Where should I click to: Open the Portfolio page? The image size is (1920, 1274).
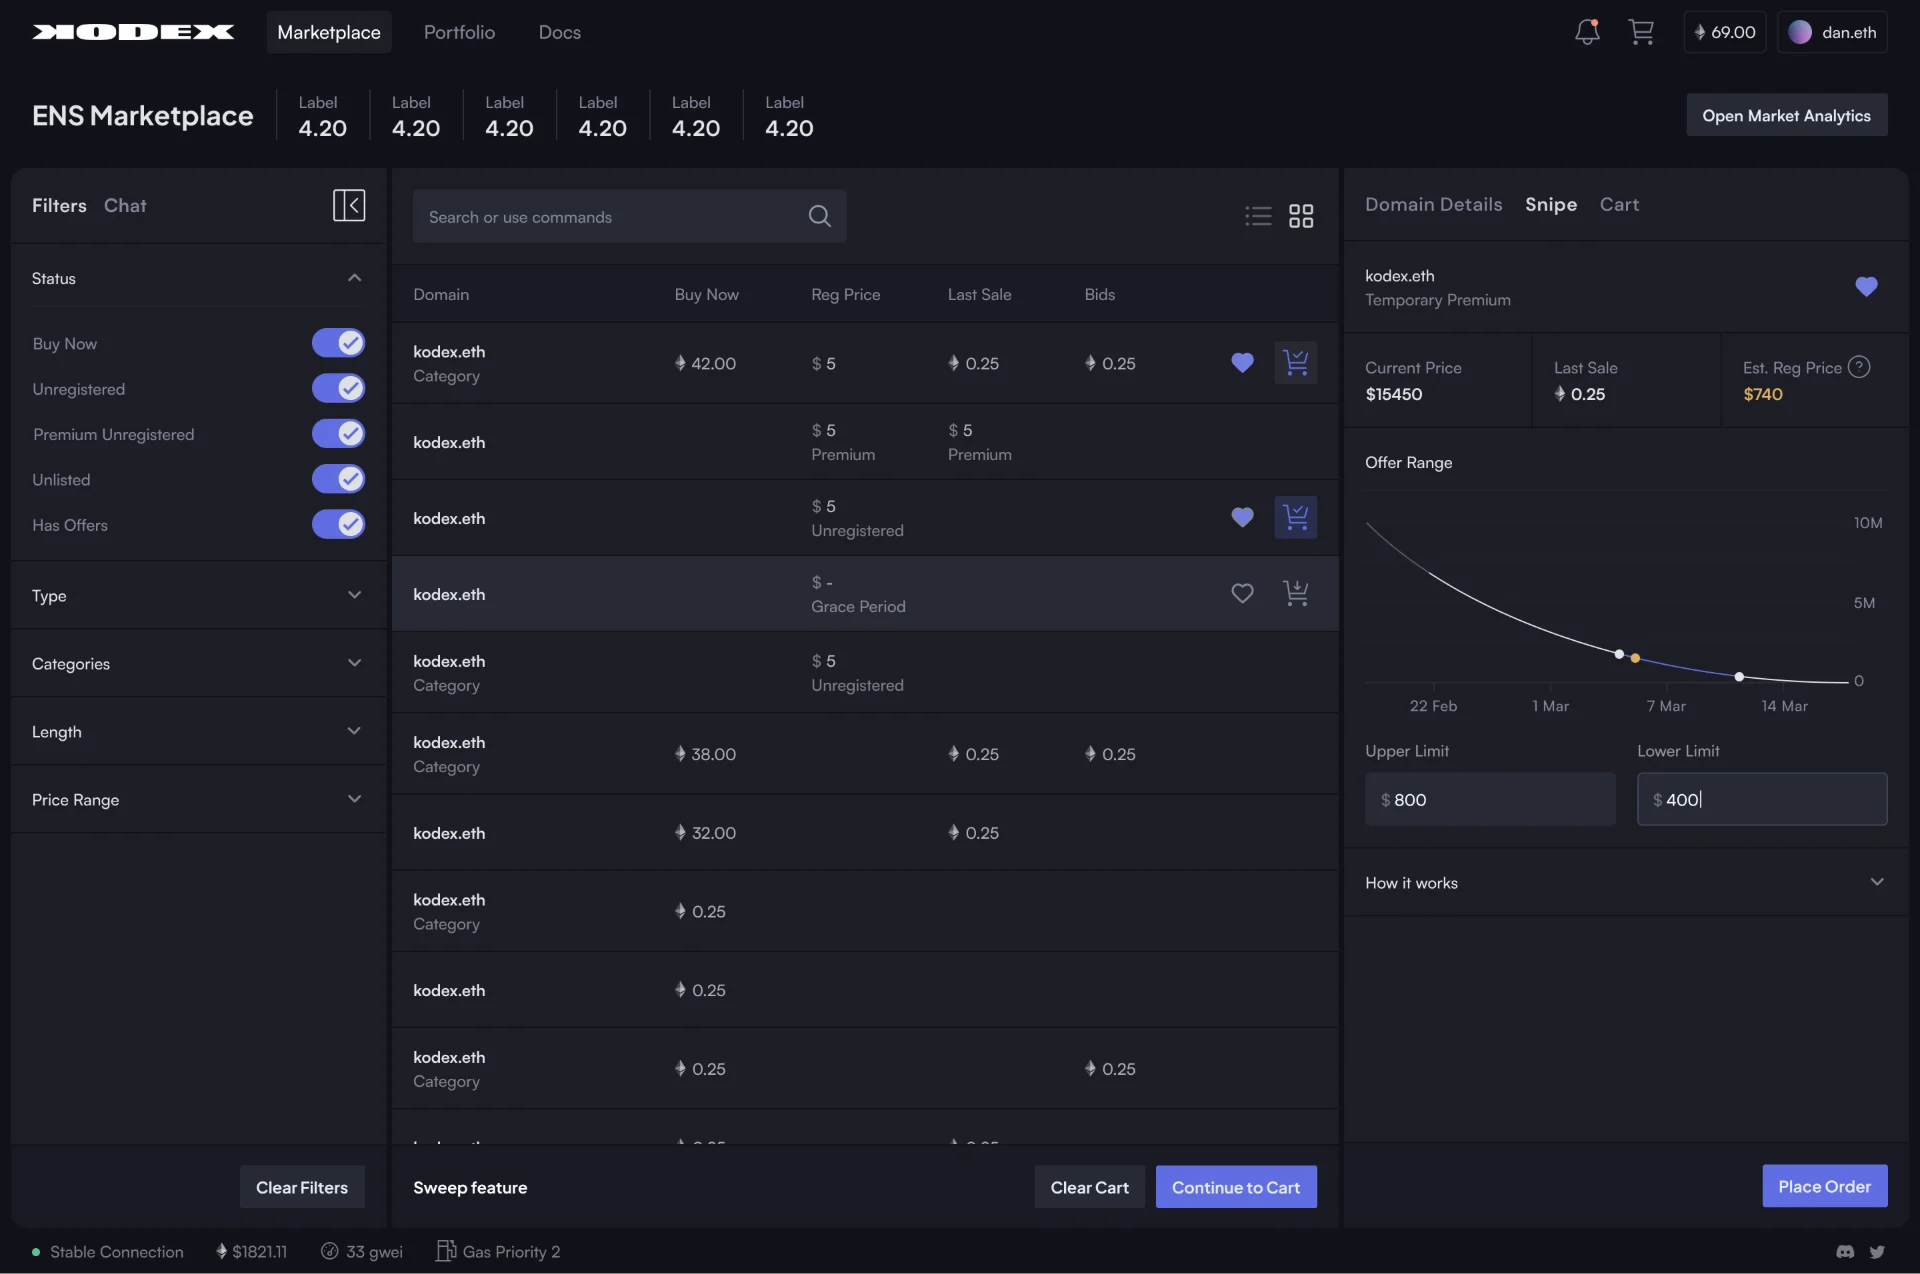[459, 32]
